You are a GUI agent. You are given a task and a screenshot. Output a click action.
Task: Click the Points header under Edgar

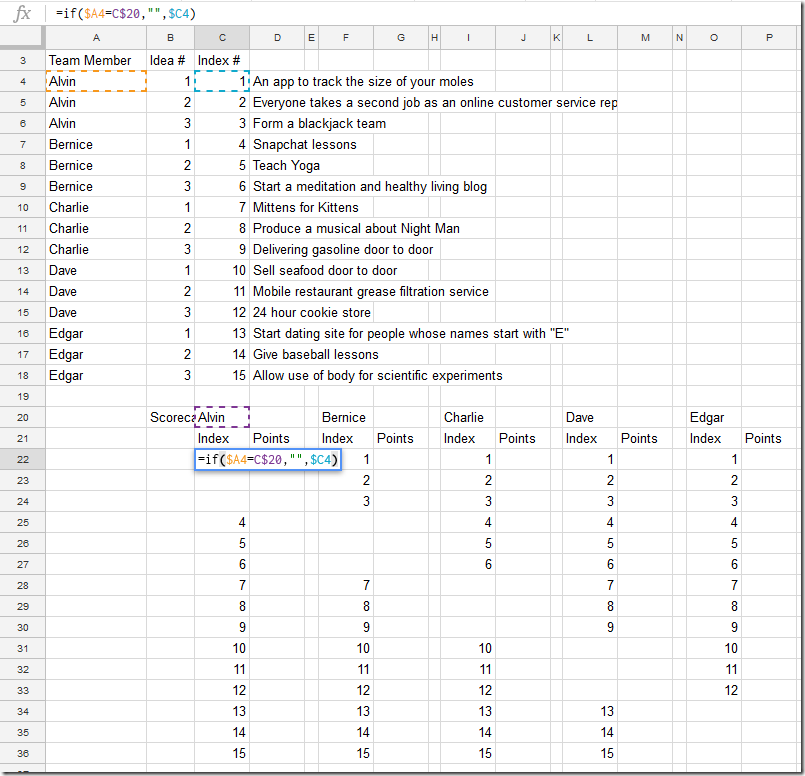[x=769, y=439]
